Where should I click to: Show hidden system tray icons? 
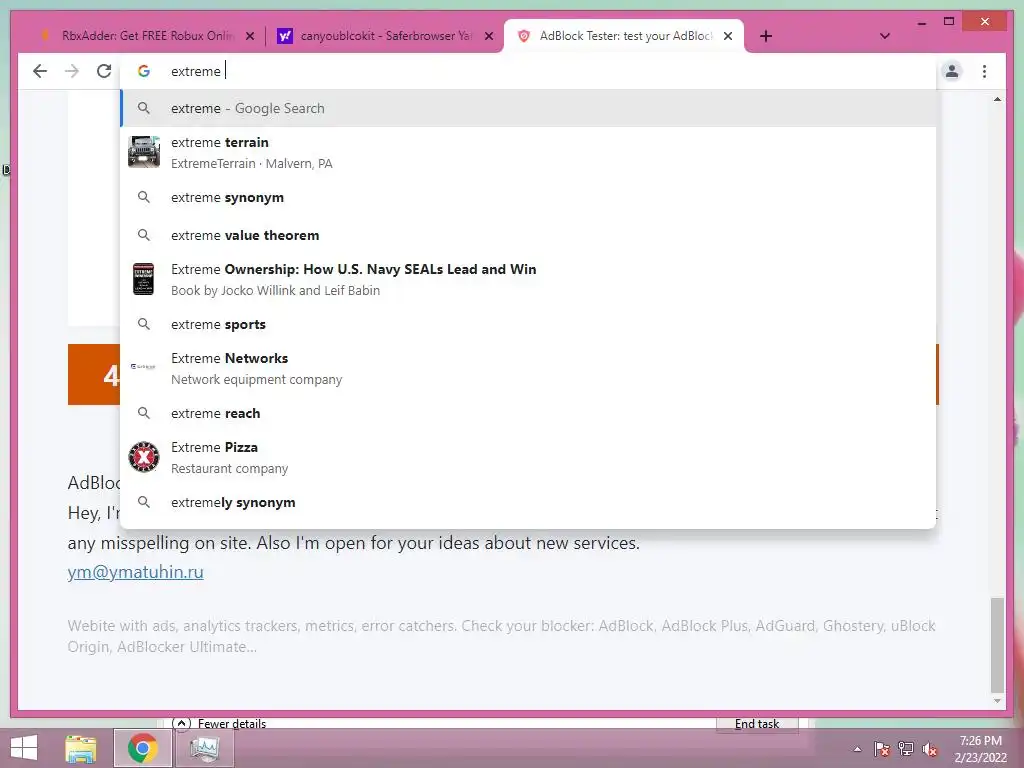pos(857,749)
